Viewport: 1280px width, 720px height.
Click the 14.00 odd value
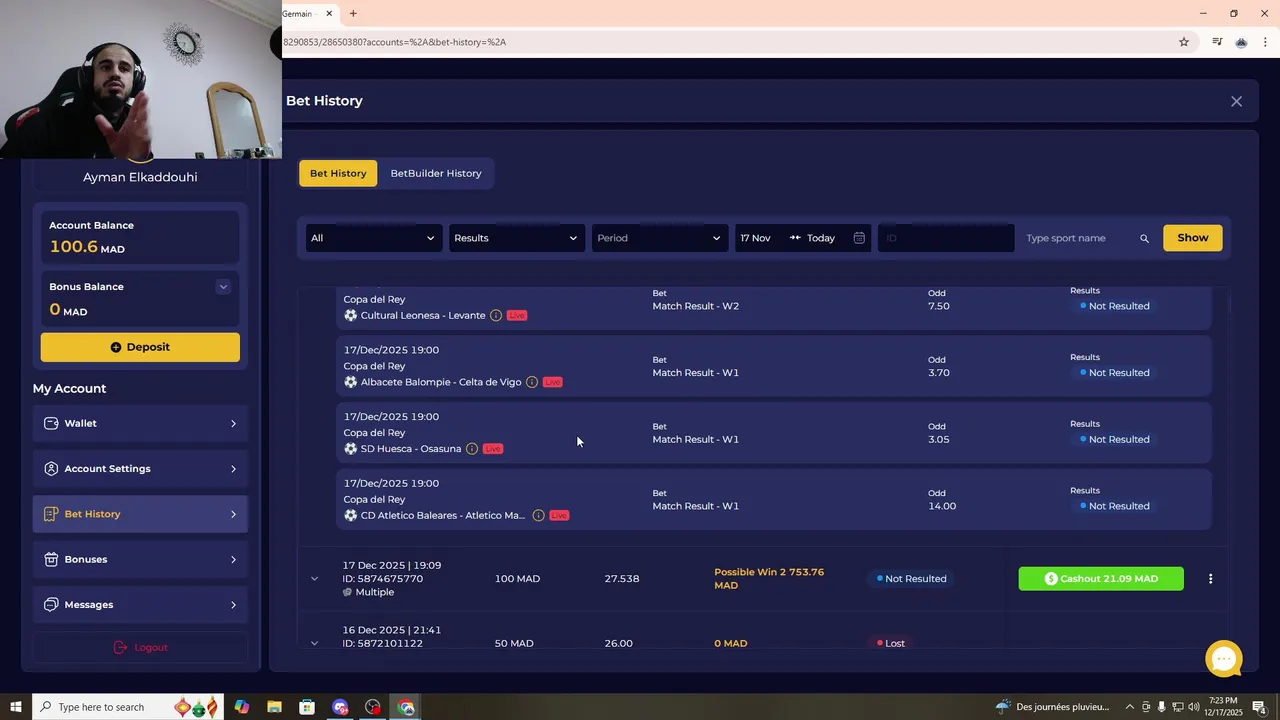(x=942, y=506)
